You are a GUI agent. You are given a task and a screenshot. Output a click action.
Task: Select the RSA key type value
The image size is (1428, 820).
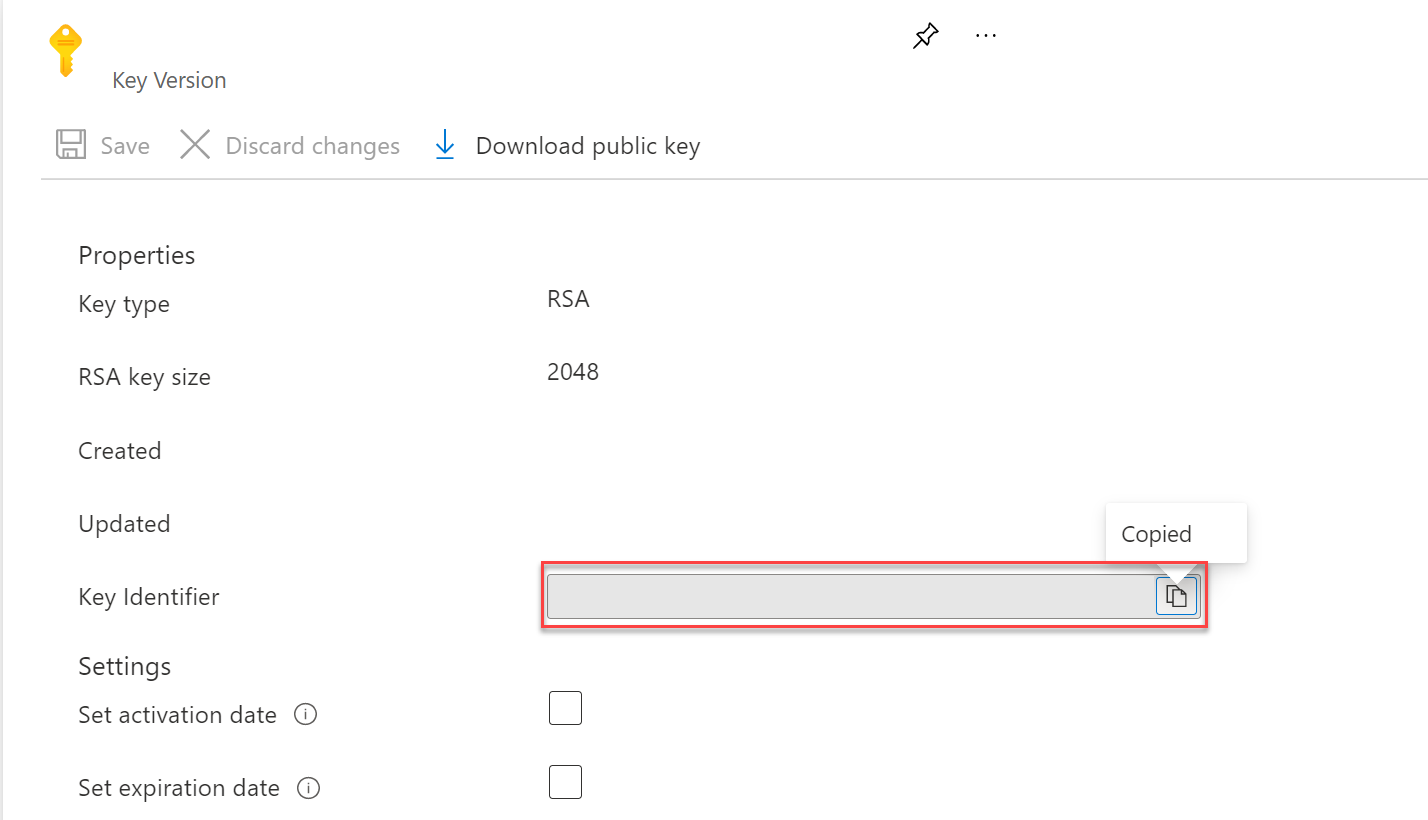pyautogui.click(x=567, y=298)
